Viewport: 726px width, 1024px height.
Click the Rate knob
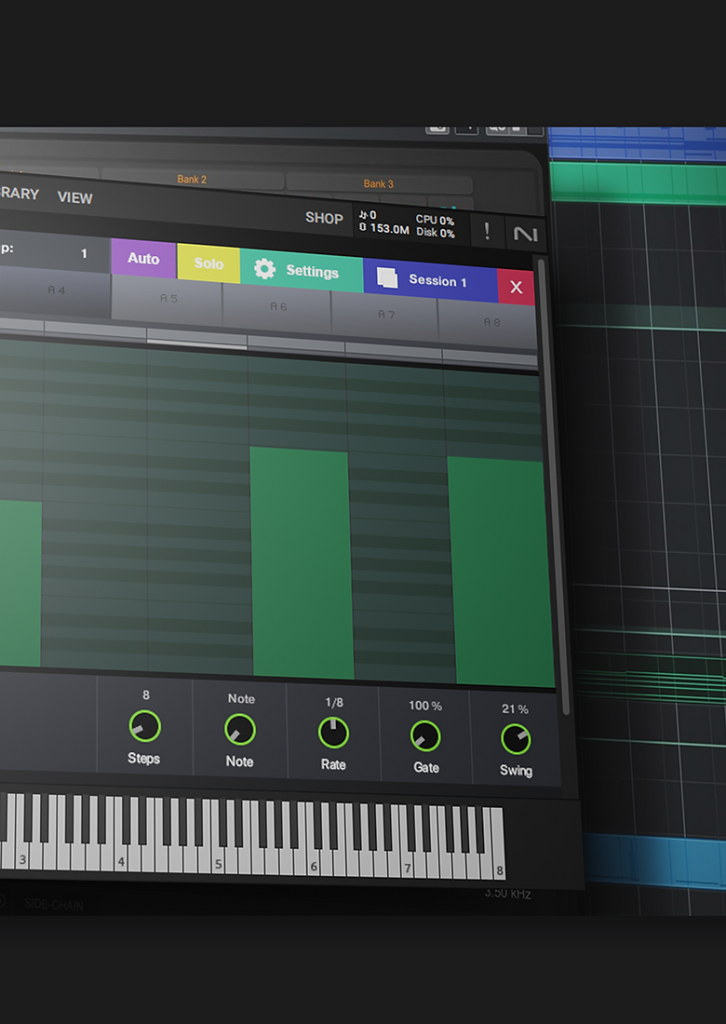[x=333, y=732]
